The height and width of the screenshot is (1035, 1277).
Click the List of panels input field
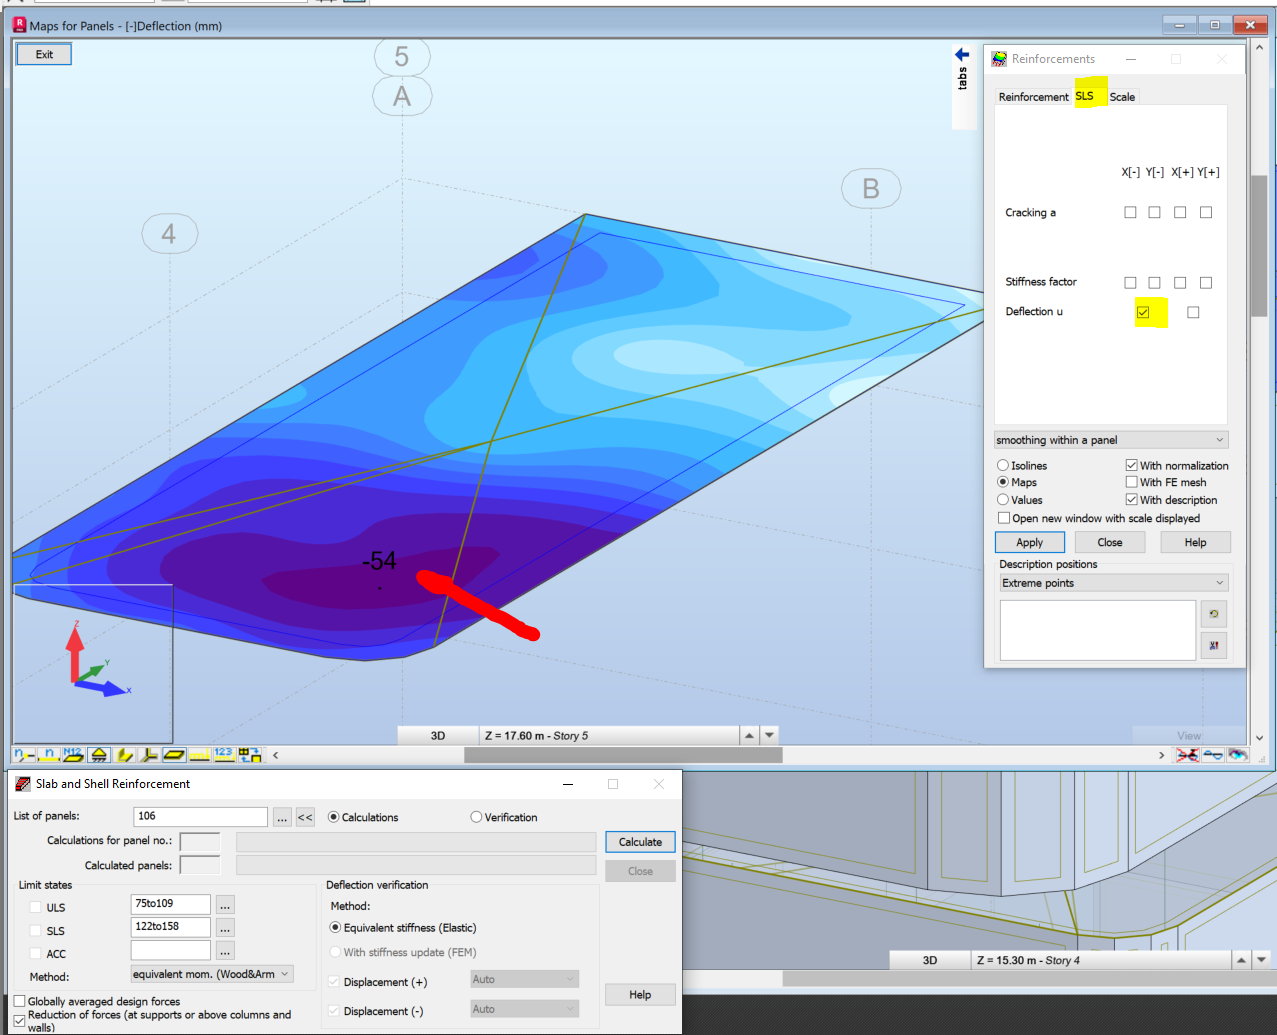pyautogui.click(x=200, y=817)
